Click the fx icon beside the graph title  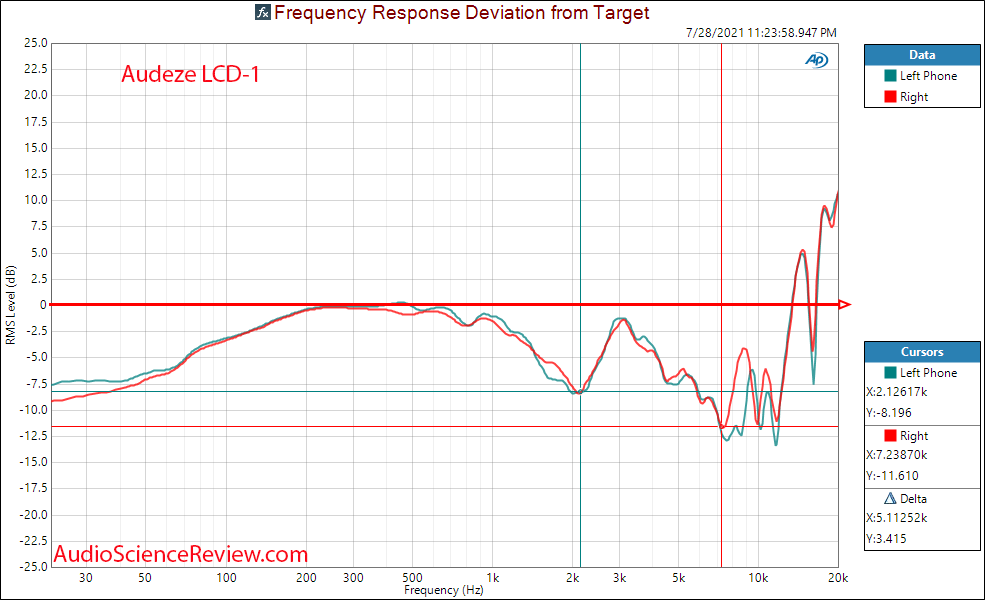pos(263,12)
